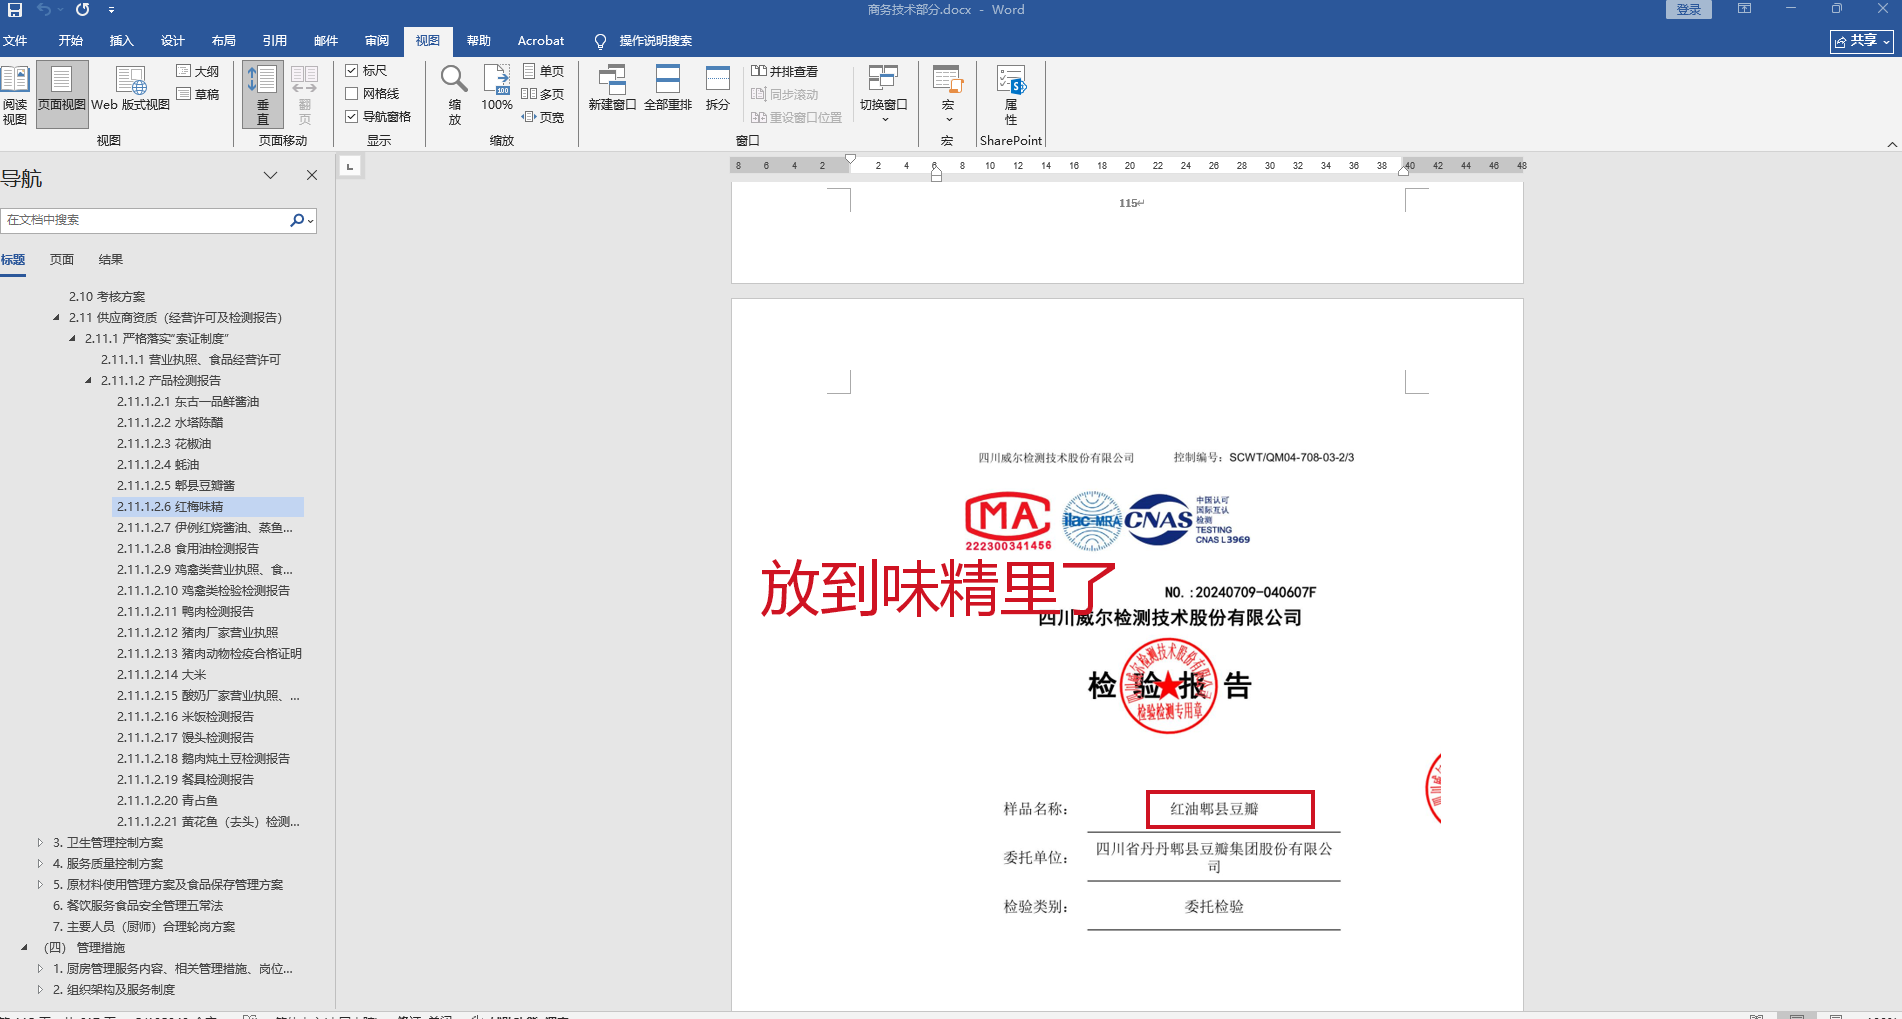Collapse the 2.11.1 严格落实 heading
This screenshot has width=1902, height=1019.
click(73, 339)
